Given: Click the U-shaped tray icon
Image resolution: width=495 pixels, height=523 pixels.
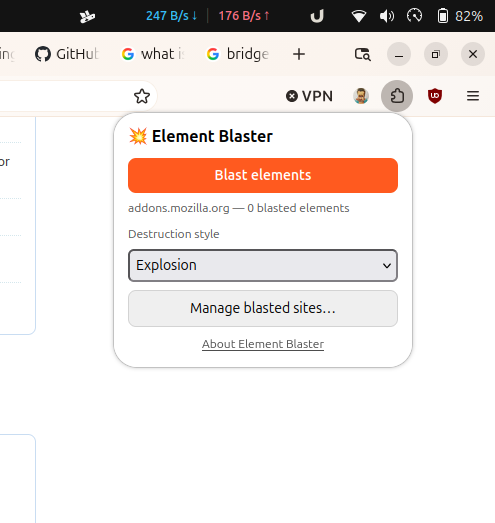Looking at the screenshot, I should [x=317, y=16].
